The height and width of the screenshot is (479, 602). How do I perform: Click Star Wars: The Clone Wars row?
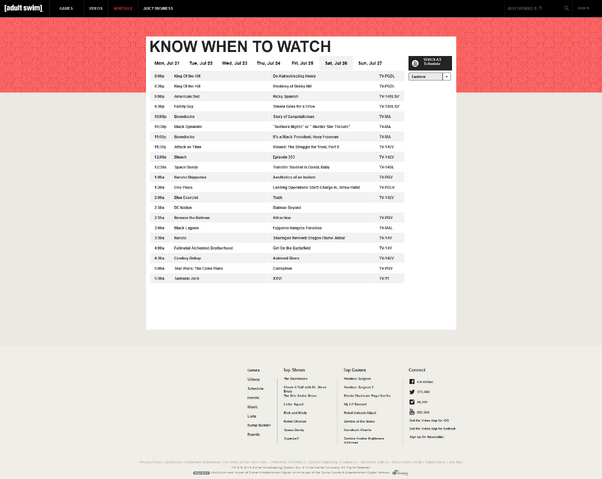point(277,268)
